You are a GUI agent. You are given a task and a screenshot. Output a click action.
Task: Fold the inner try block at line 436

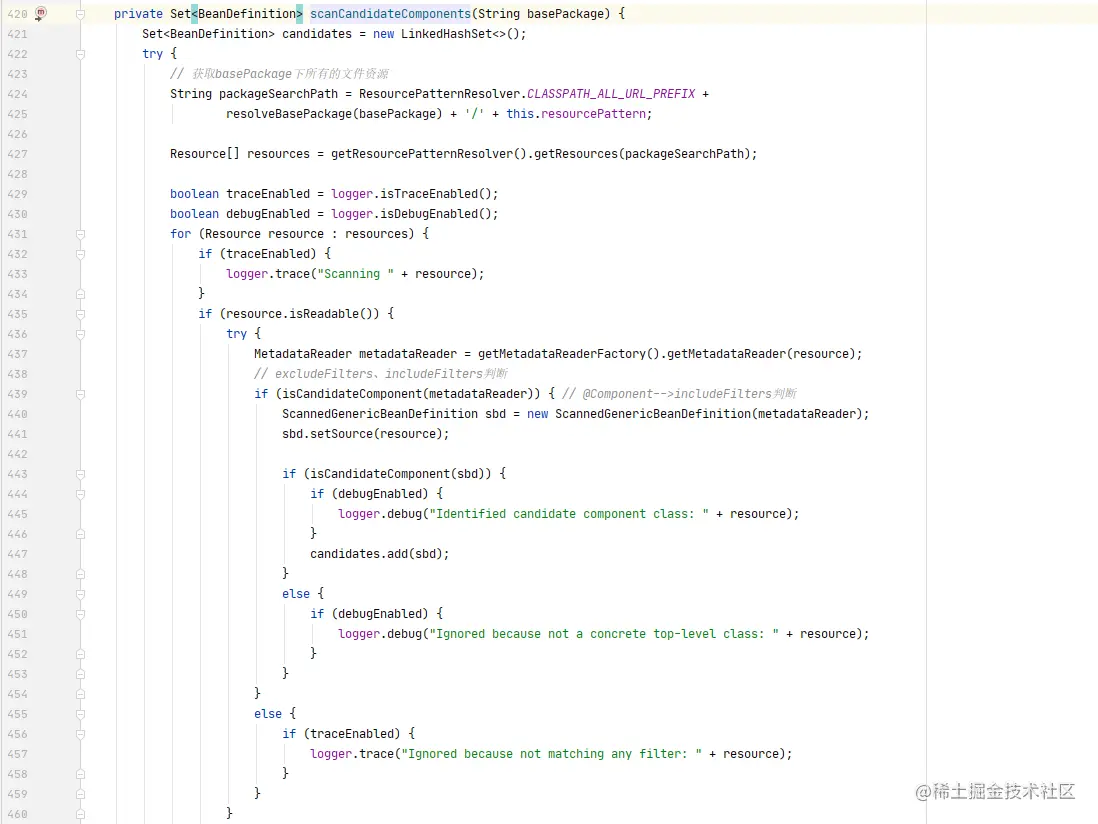(81, 334)
